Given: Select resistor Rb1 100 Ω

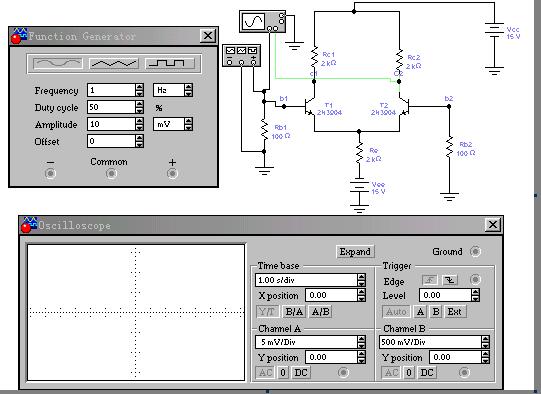Looking at the screenshot, I should pyautogui.click(x=264, y=129).
